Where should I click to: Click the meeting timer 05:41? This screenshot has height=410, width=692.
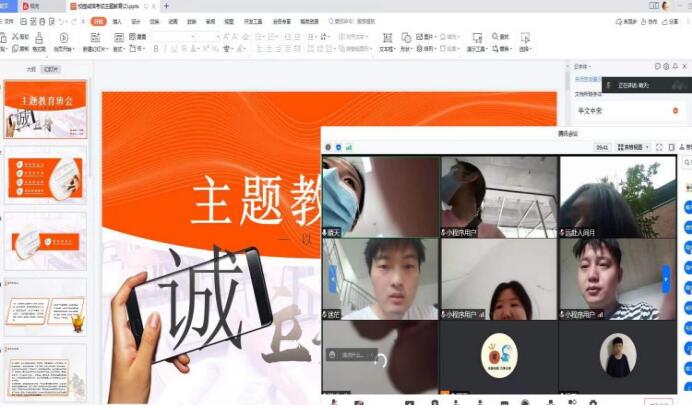(602, 147)
